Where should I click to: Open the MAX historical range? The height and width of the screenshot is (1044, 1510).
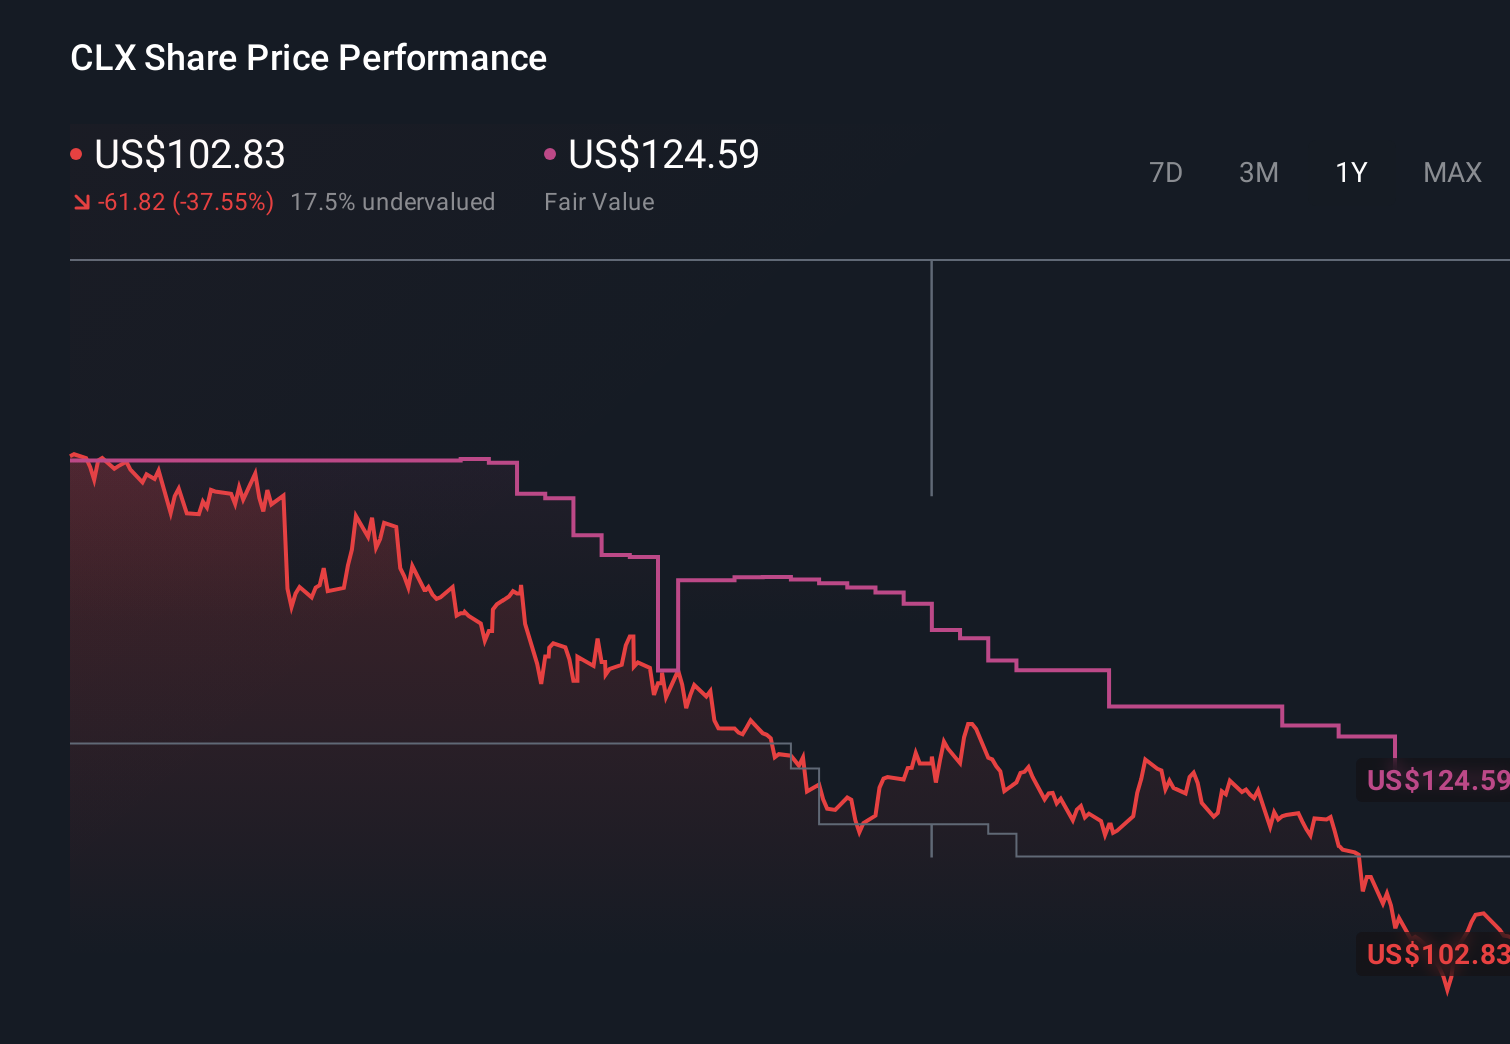click(x=1451, y=172)
